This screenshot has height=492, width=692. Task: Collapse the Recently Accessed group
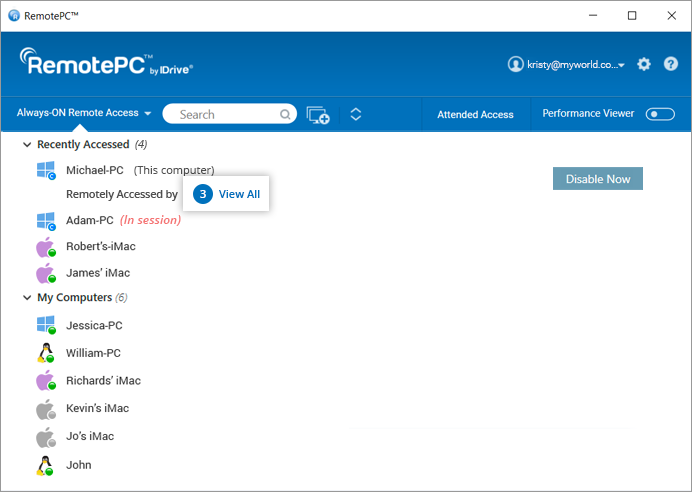tap(27, 145)
